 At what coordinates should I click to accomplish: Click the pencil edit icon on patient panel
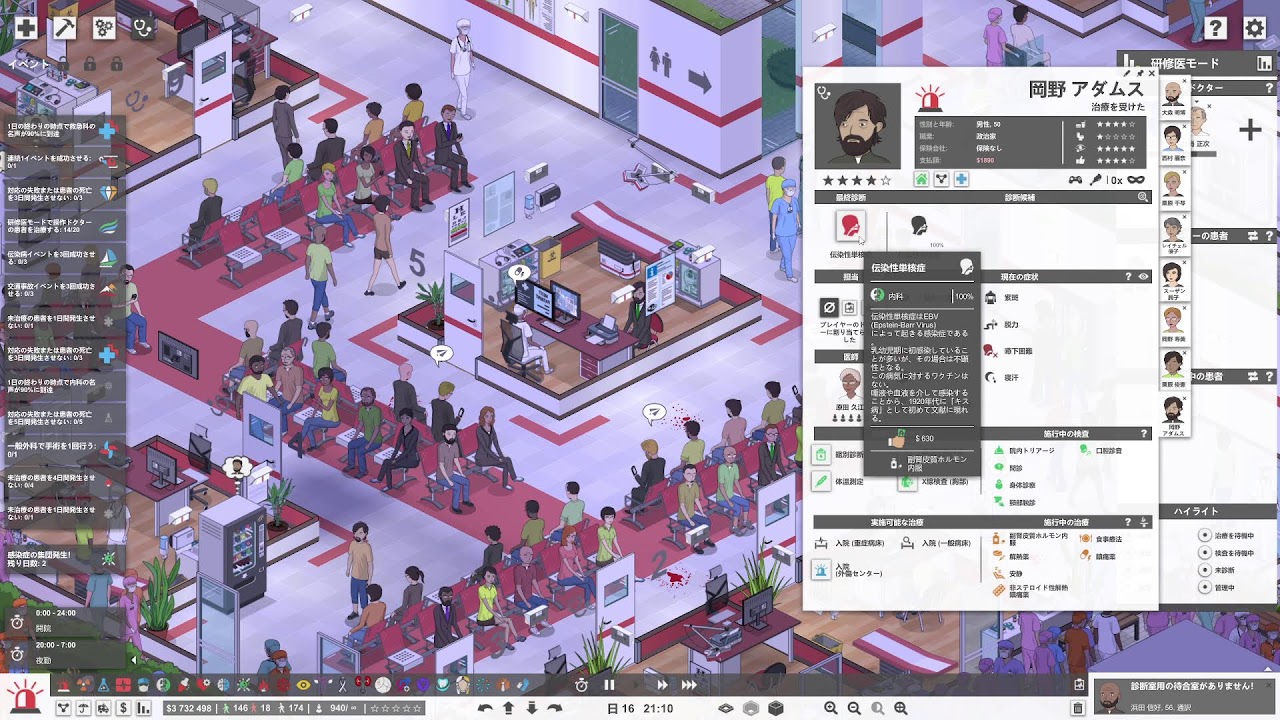[1127, 73]
